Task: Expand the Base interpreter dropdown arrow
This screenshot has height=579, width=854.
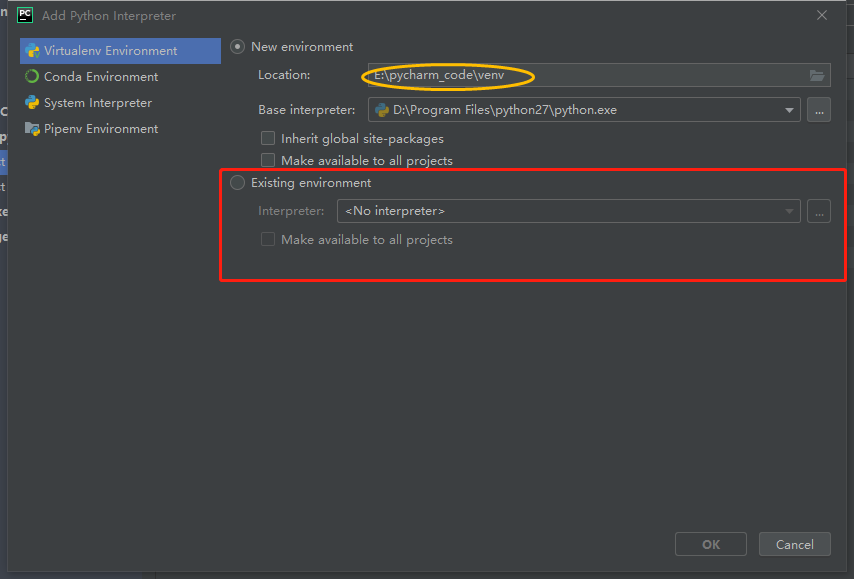Action: (789, 110)
